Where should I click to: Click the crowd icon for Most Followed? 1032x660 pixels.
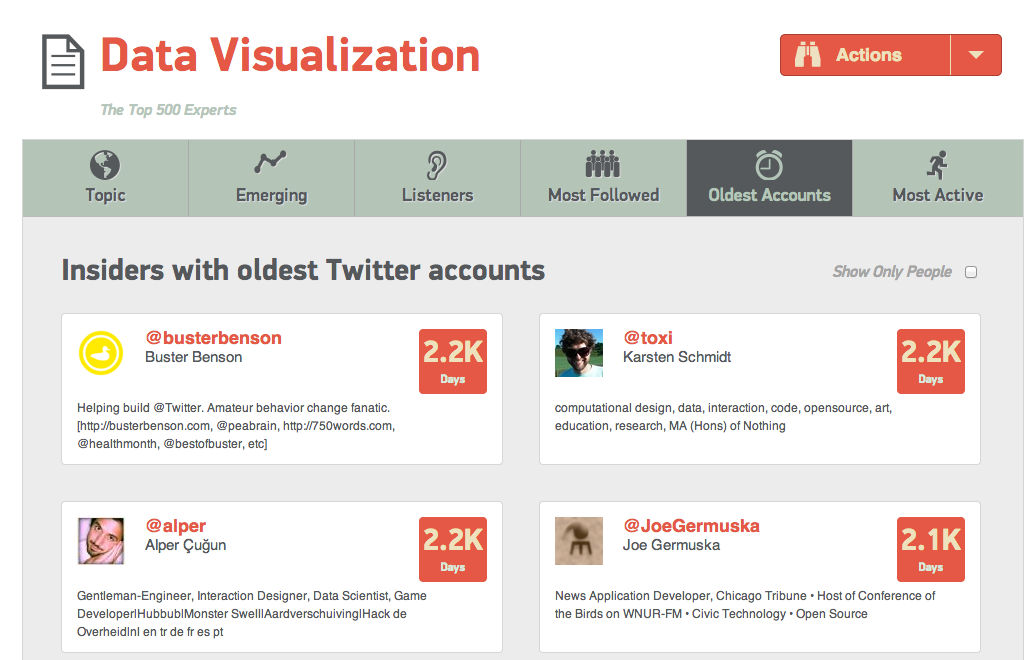[603, 164]
